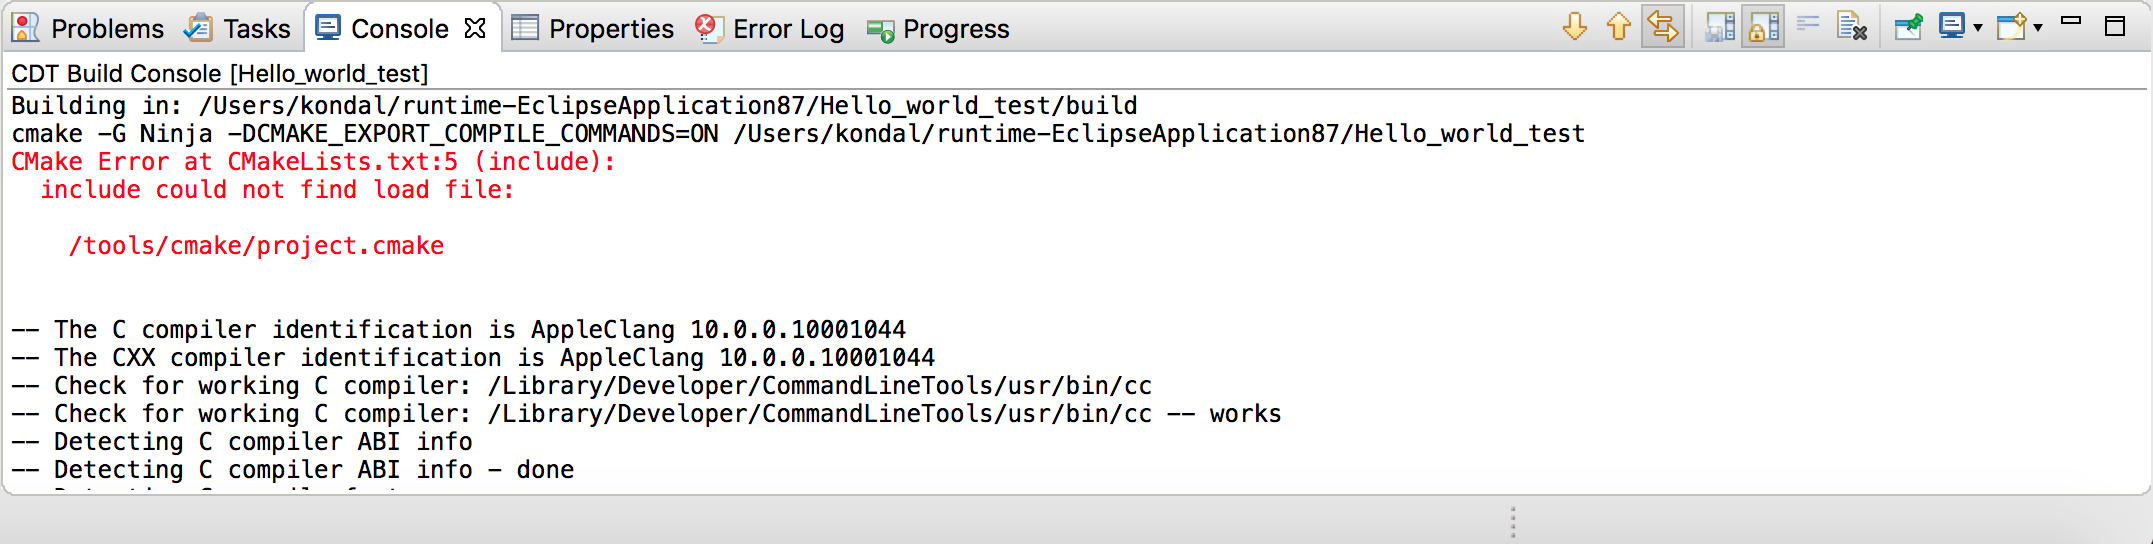Clear the console with the document-X icon

pos(1852,27)
